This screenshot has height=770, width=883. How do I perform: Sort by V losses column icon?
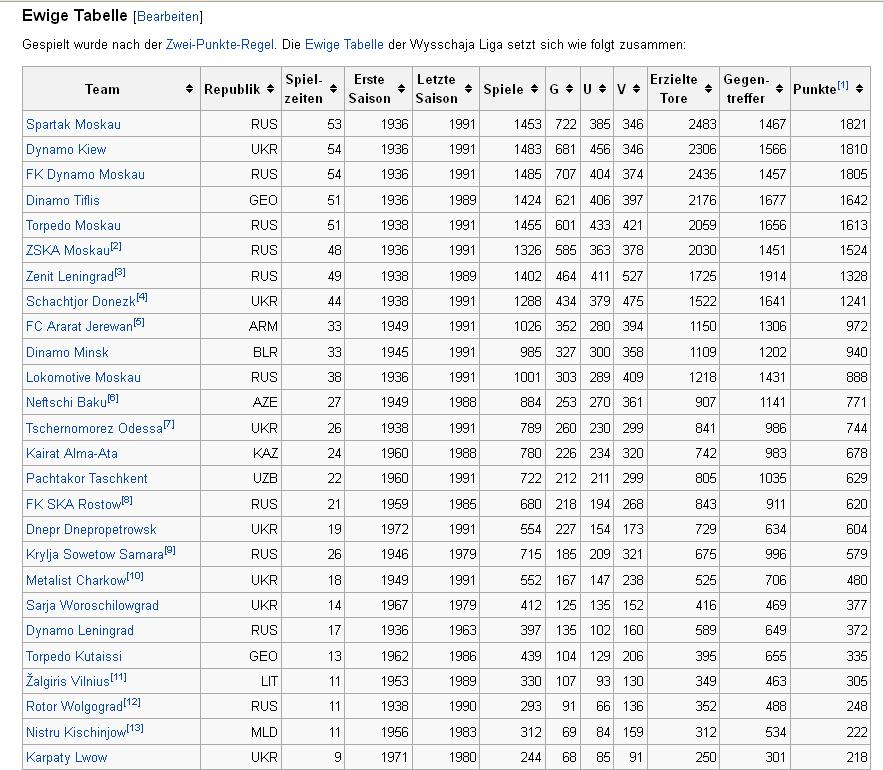636,89
